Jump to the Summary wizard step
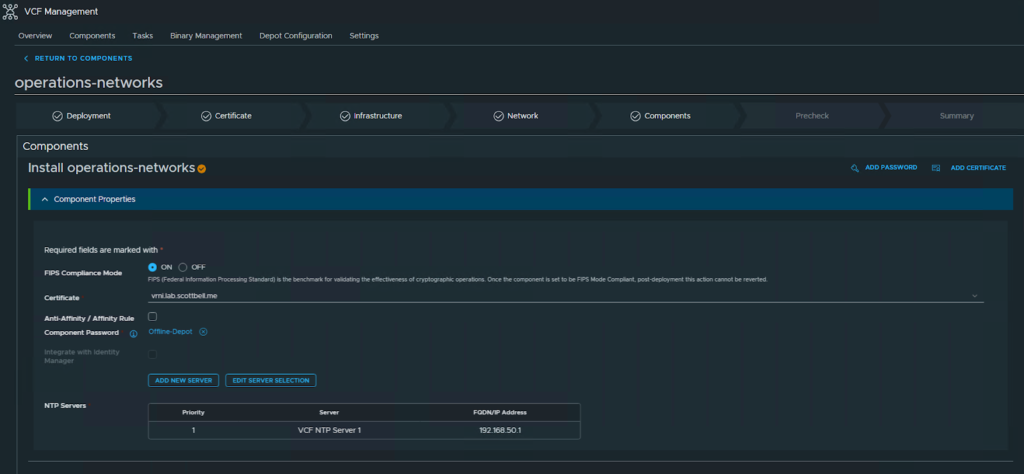This screenshot has height=474, width=1024. coord(956,116)
